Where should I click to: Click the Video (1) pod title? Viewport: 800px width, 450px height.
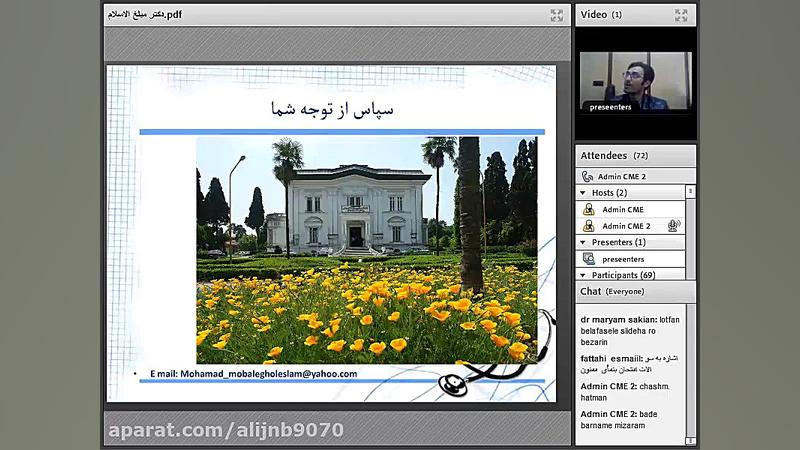pyautogui.click(x=601, y=15)
